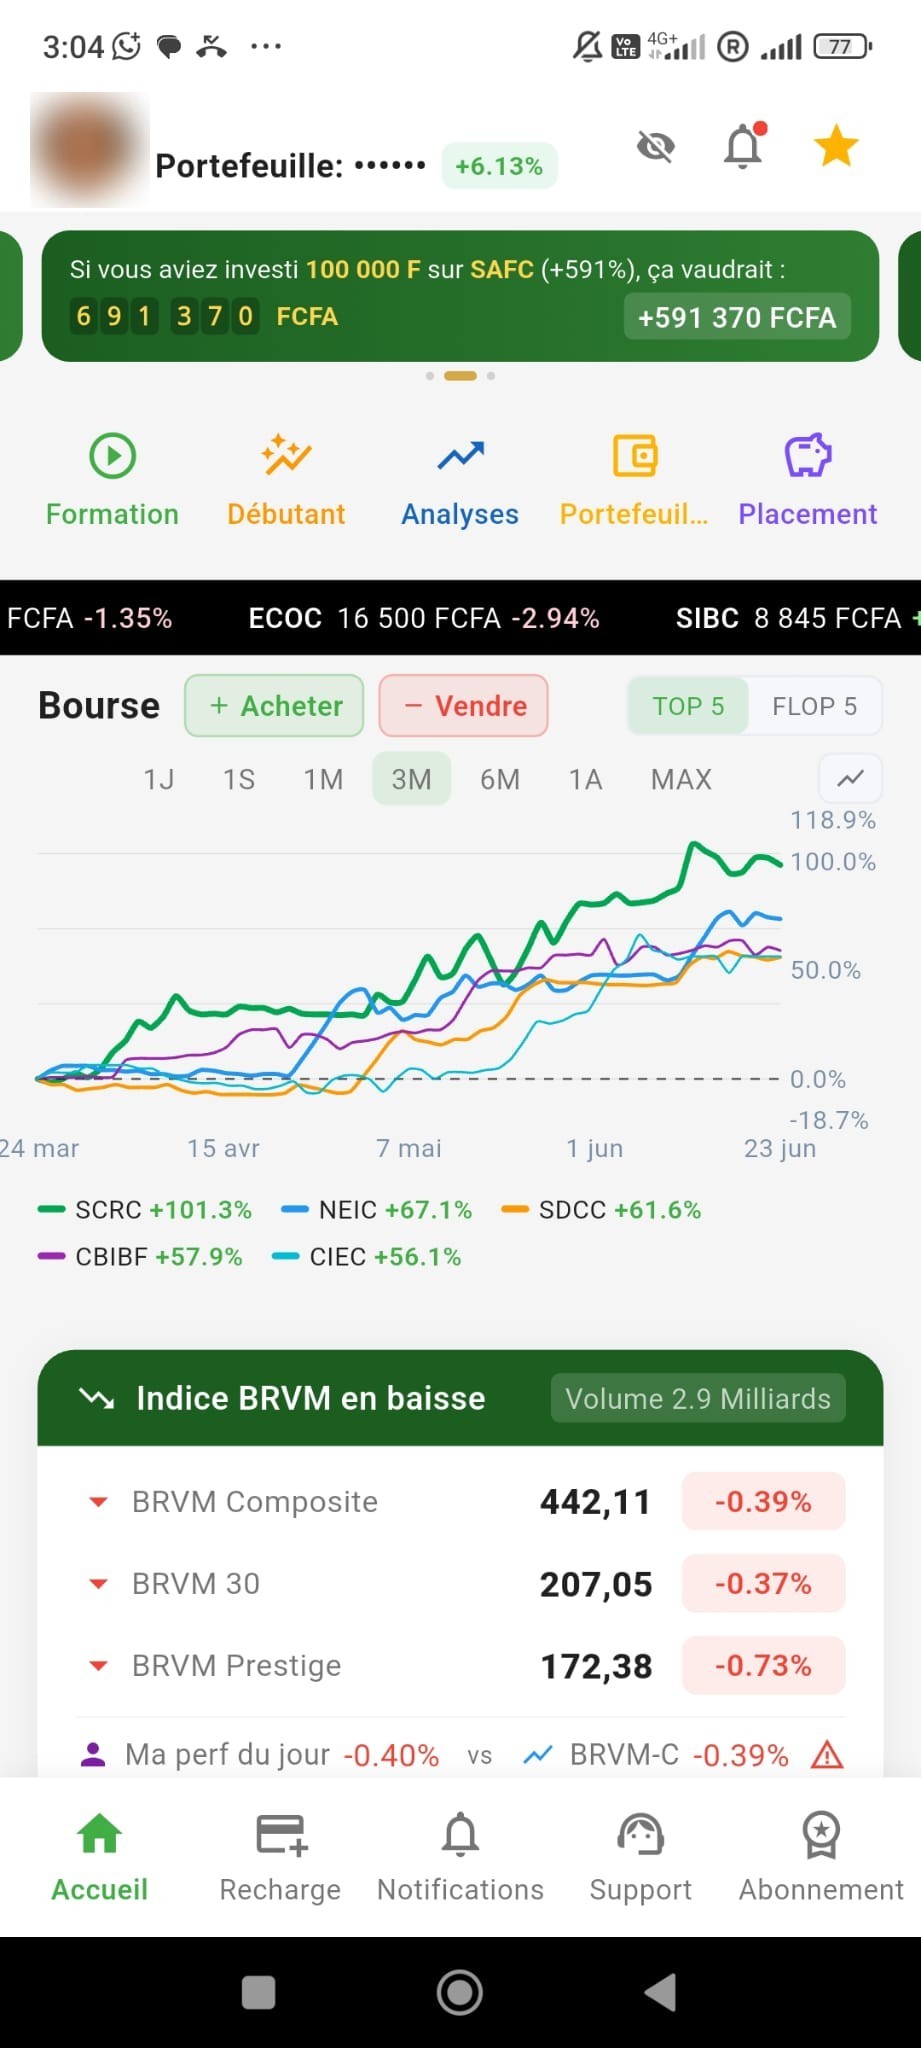Tap the Acheter button
Image resolution: width=921 pixels, height=2048 pixels.
274,706
